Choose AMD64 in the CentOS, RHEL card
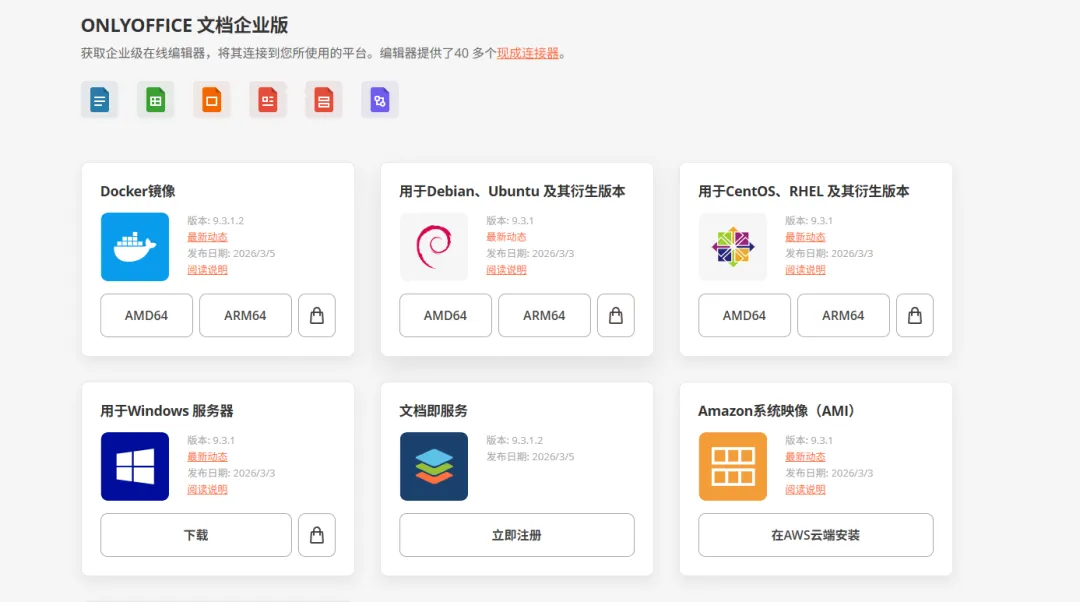The image size is (1080, 602). (x=745, y=315)
